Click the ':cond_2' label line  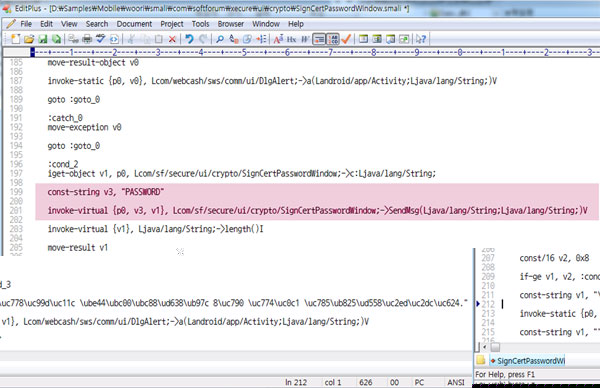point(63,164)
